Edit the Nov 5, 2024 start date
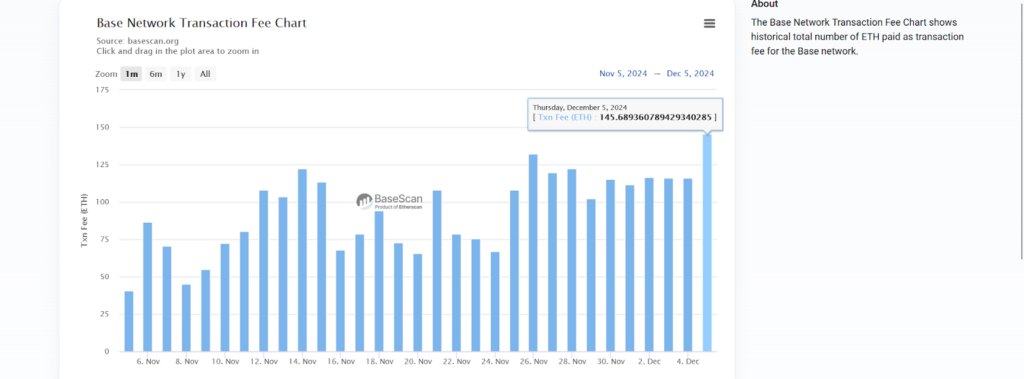 coord(623,74)
